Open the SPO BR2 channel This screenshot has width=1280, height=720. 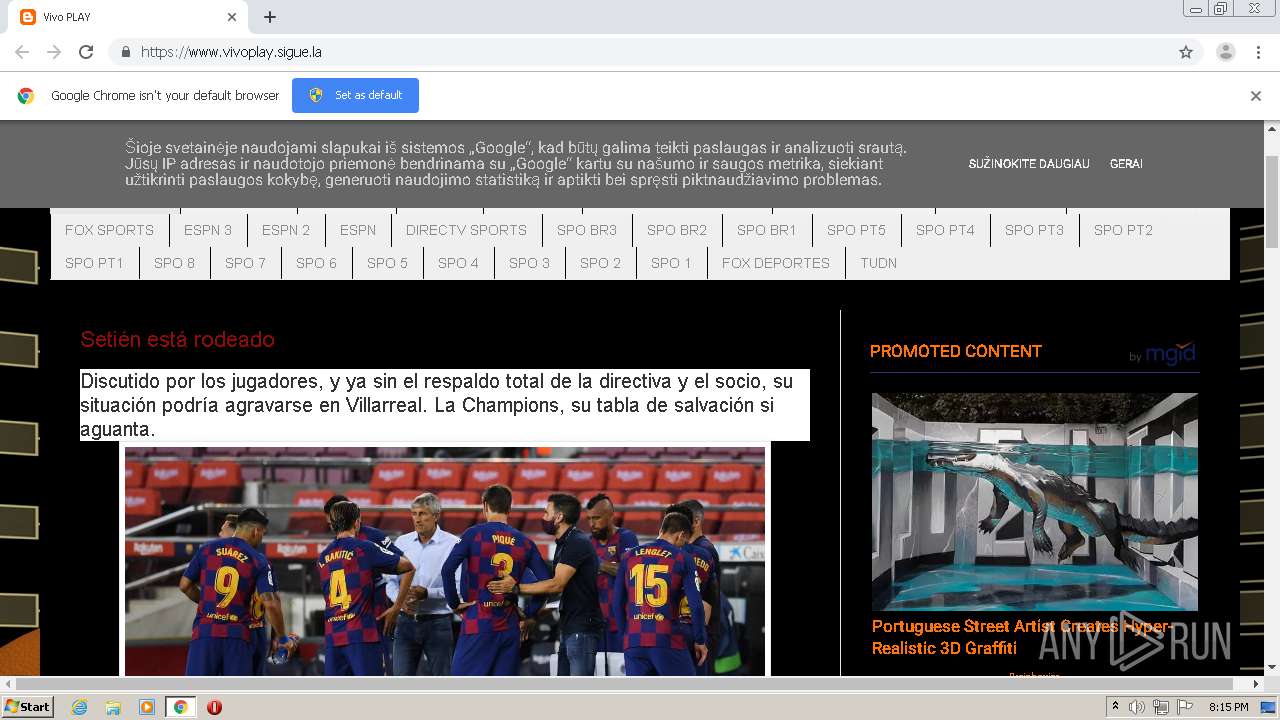pyautogui.click(x=677, y=230)
